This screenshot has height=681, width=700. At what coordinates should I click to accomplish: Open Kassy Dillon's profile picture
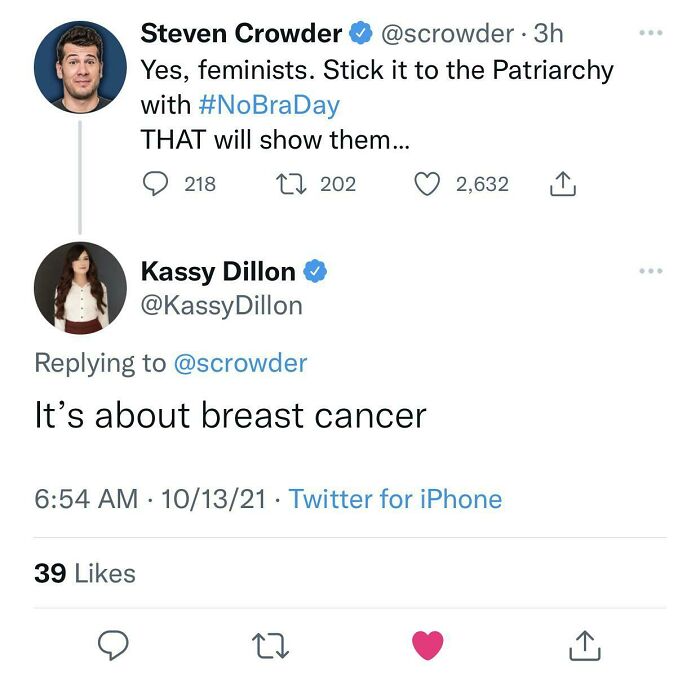pos(80,286)
